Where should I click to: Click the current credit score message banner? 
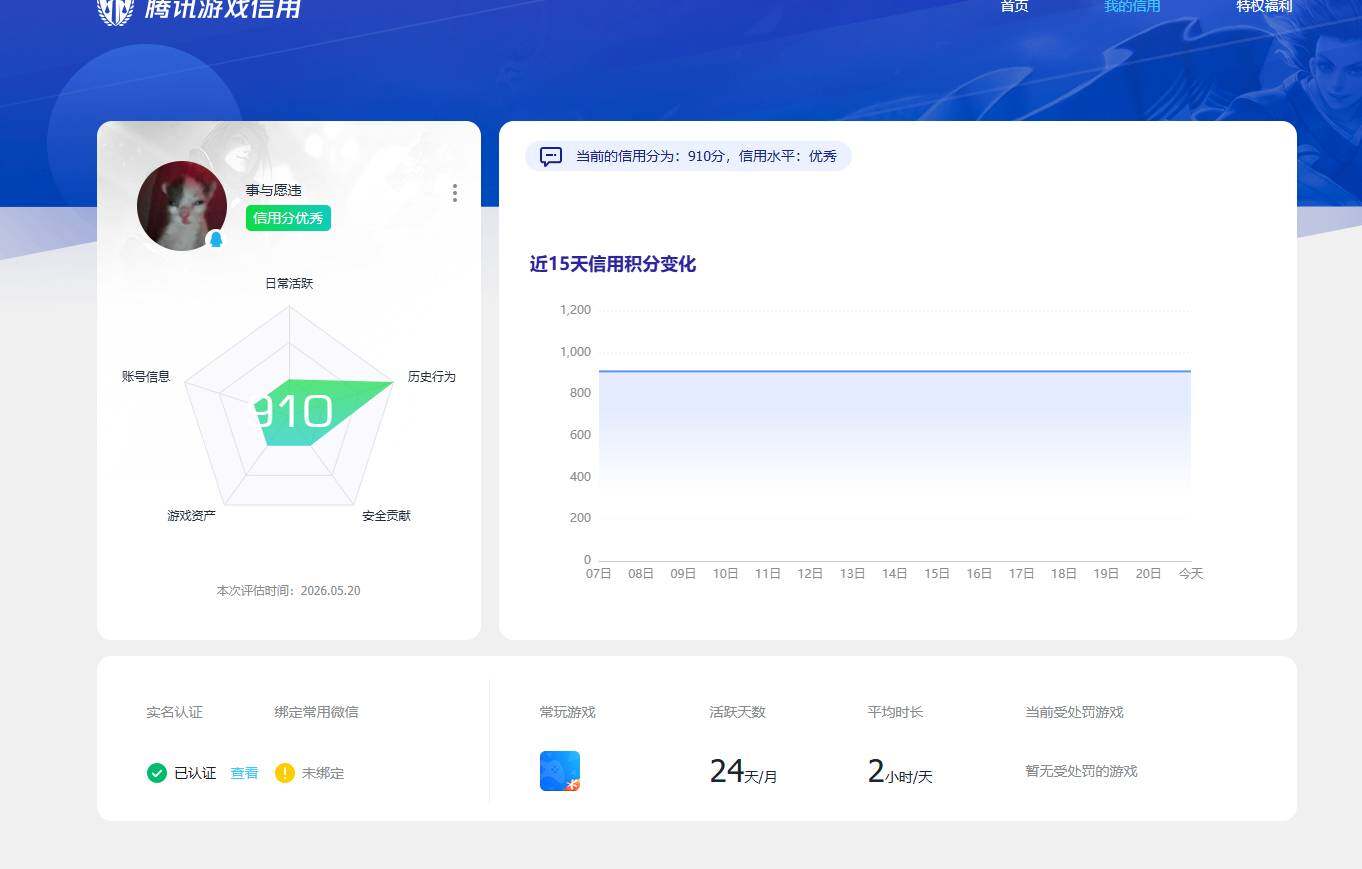688,156
